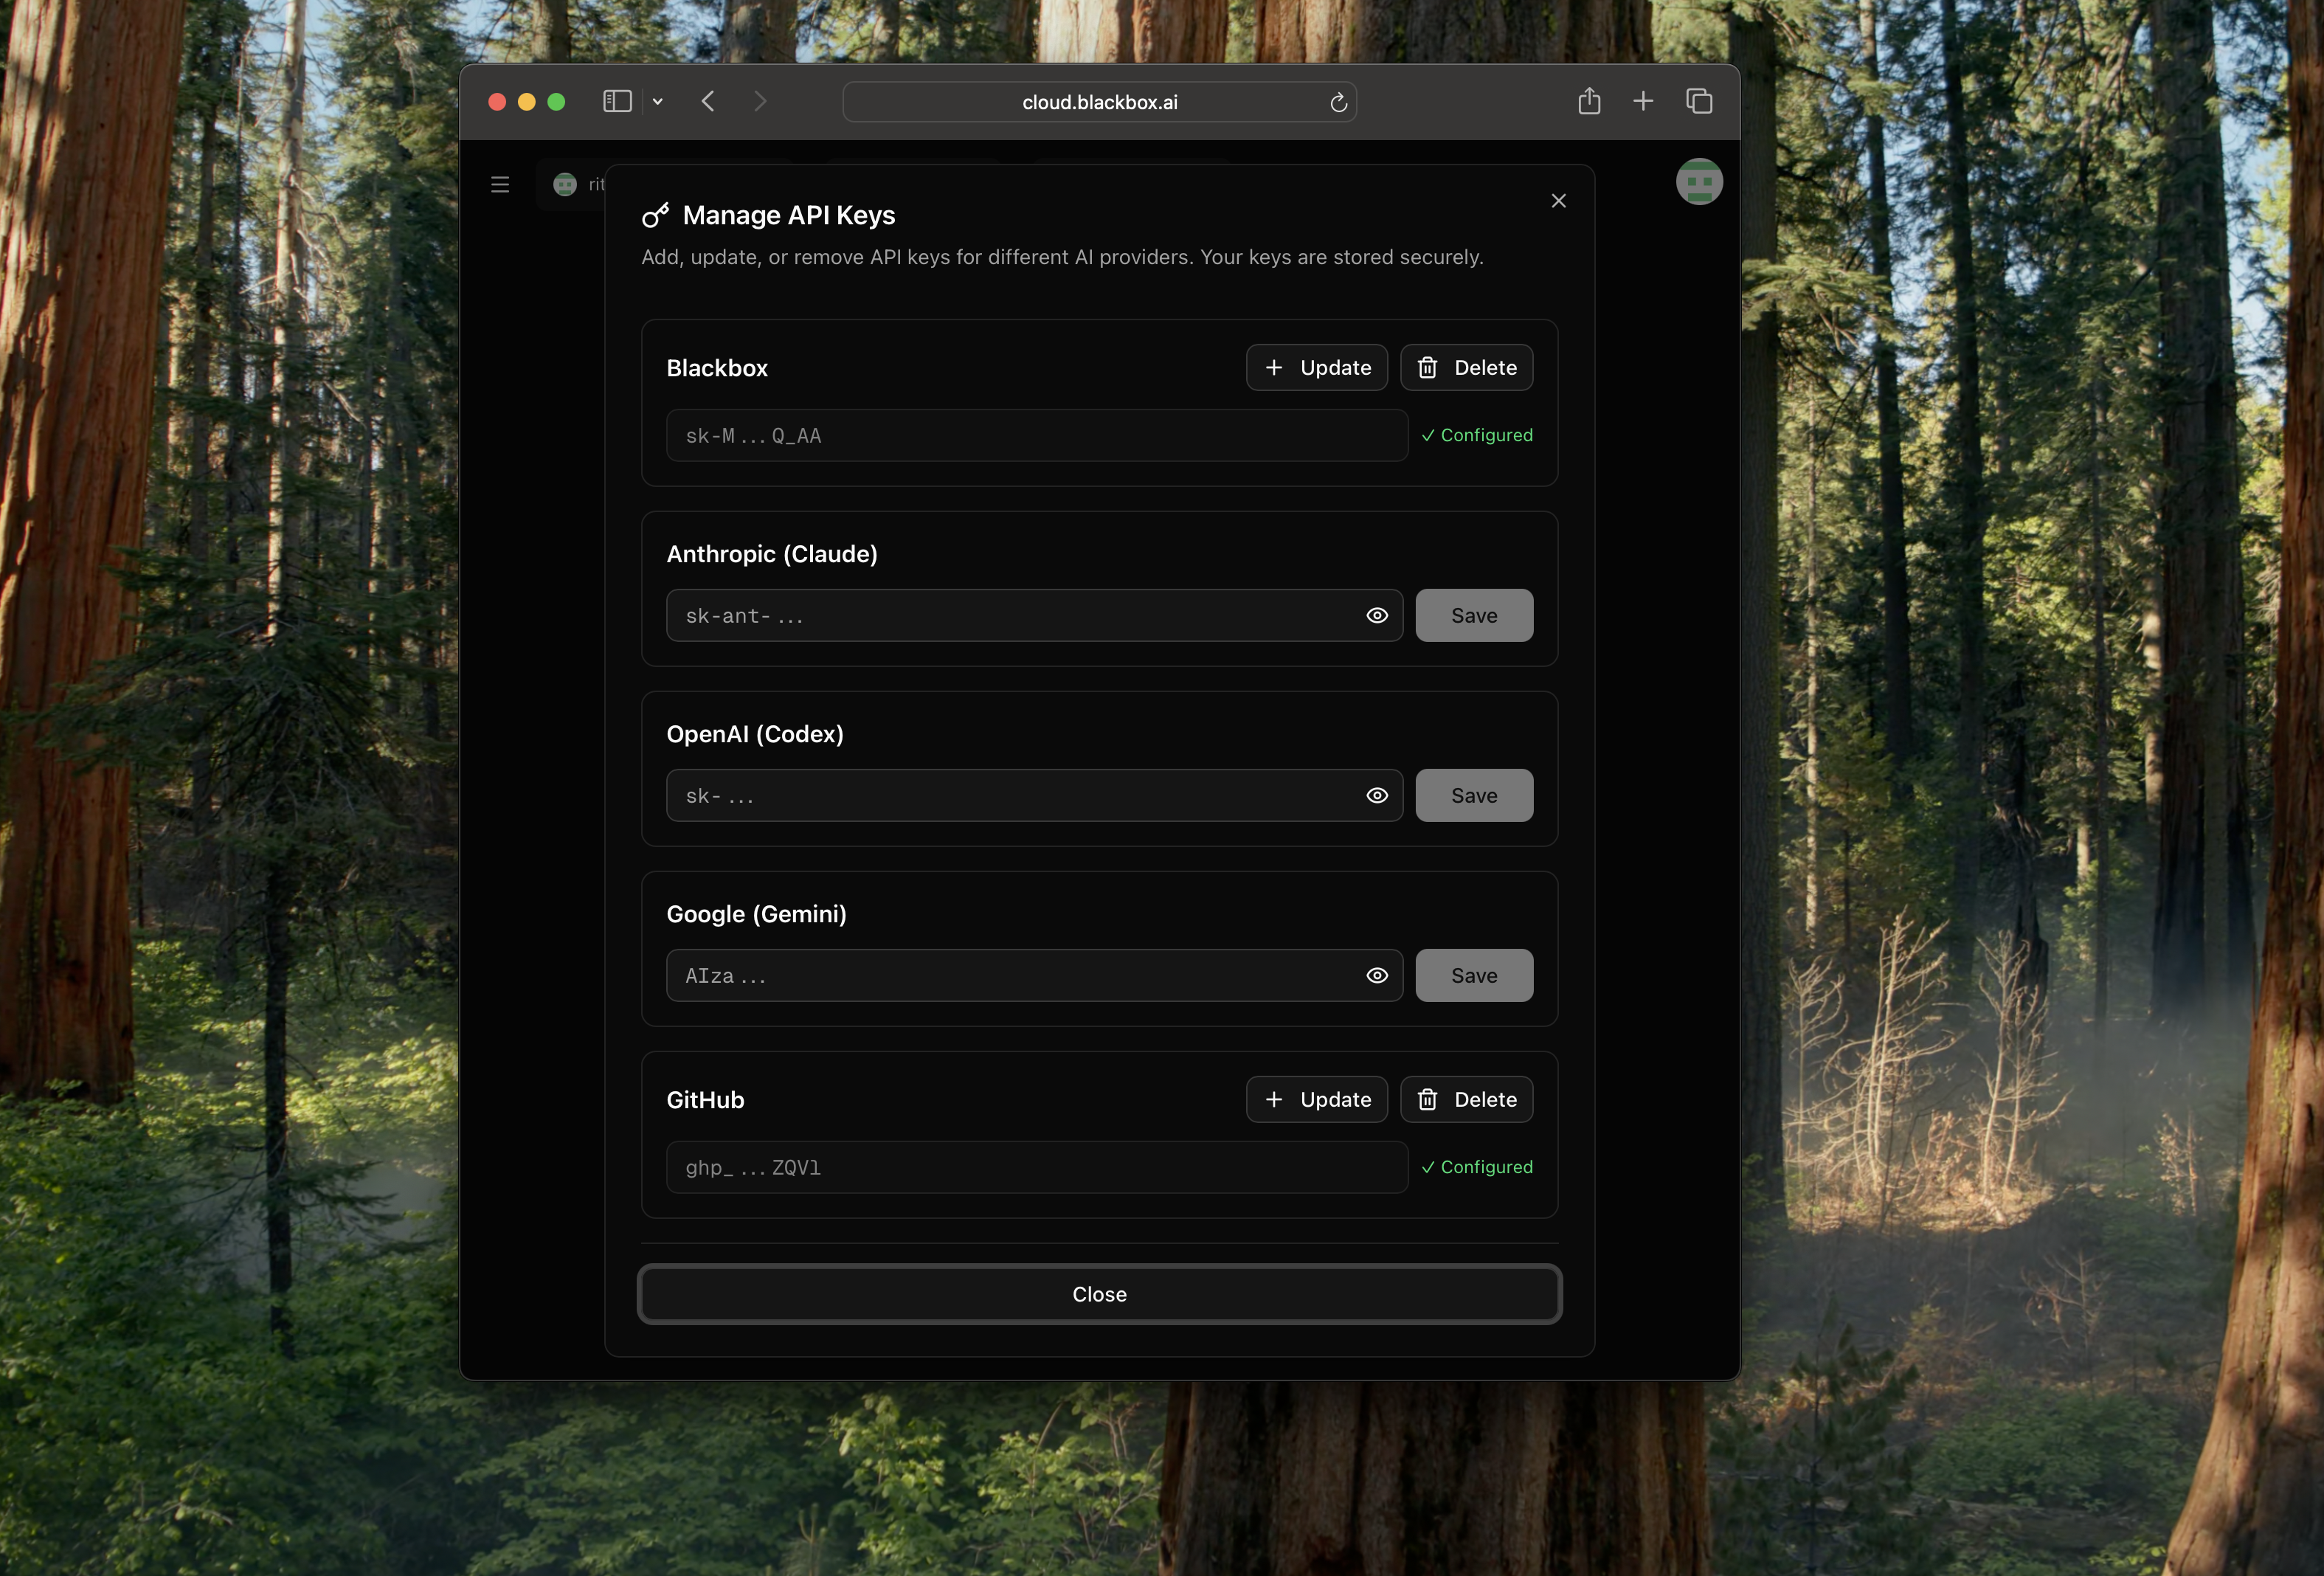Show tab overview icon
The image size is (2324, 1576).
pos(1699,101)
